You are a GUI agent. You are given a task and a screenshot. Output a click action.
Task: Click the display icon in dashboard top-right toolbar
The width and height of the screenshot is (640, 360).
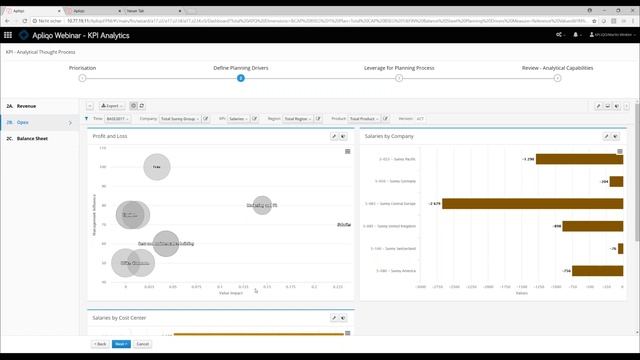coord(608,106)
